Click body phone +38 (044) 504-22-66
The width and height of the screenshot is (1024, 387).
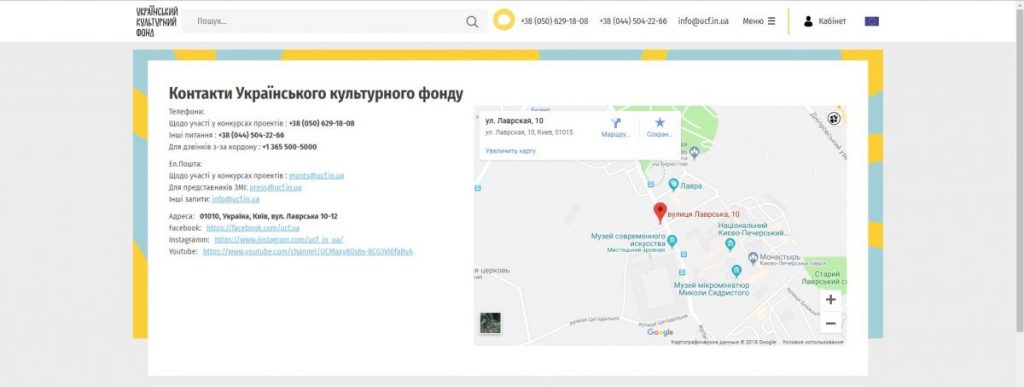pyautogui.click(x=251, y=135)
